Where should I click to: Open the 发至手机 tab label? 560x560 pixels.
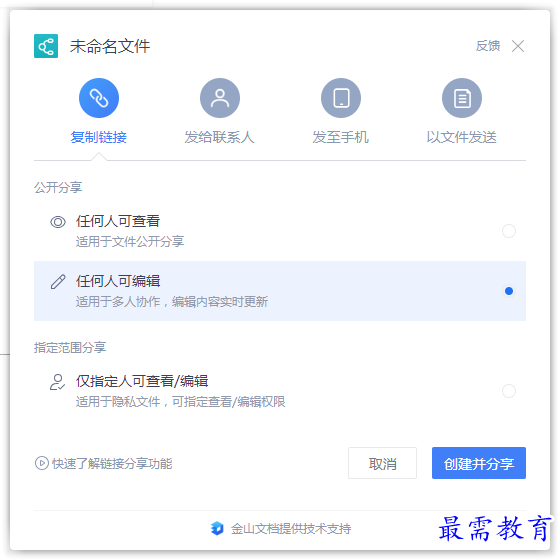[x=340, y=137]
